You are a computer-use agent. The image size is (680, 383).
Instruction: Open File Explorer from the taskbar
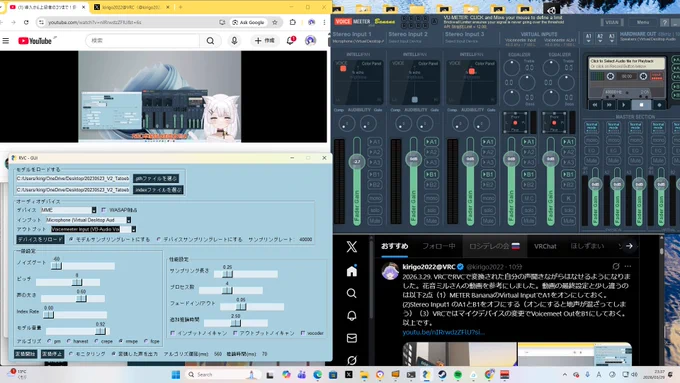click(364, 374)
